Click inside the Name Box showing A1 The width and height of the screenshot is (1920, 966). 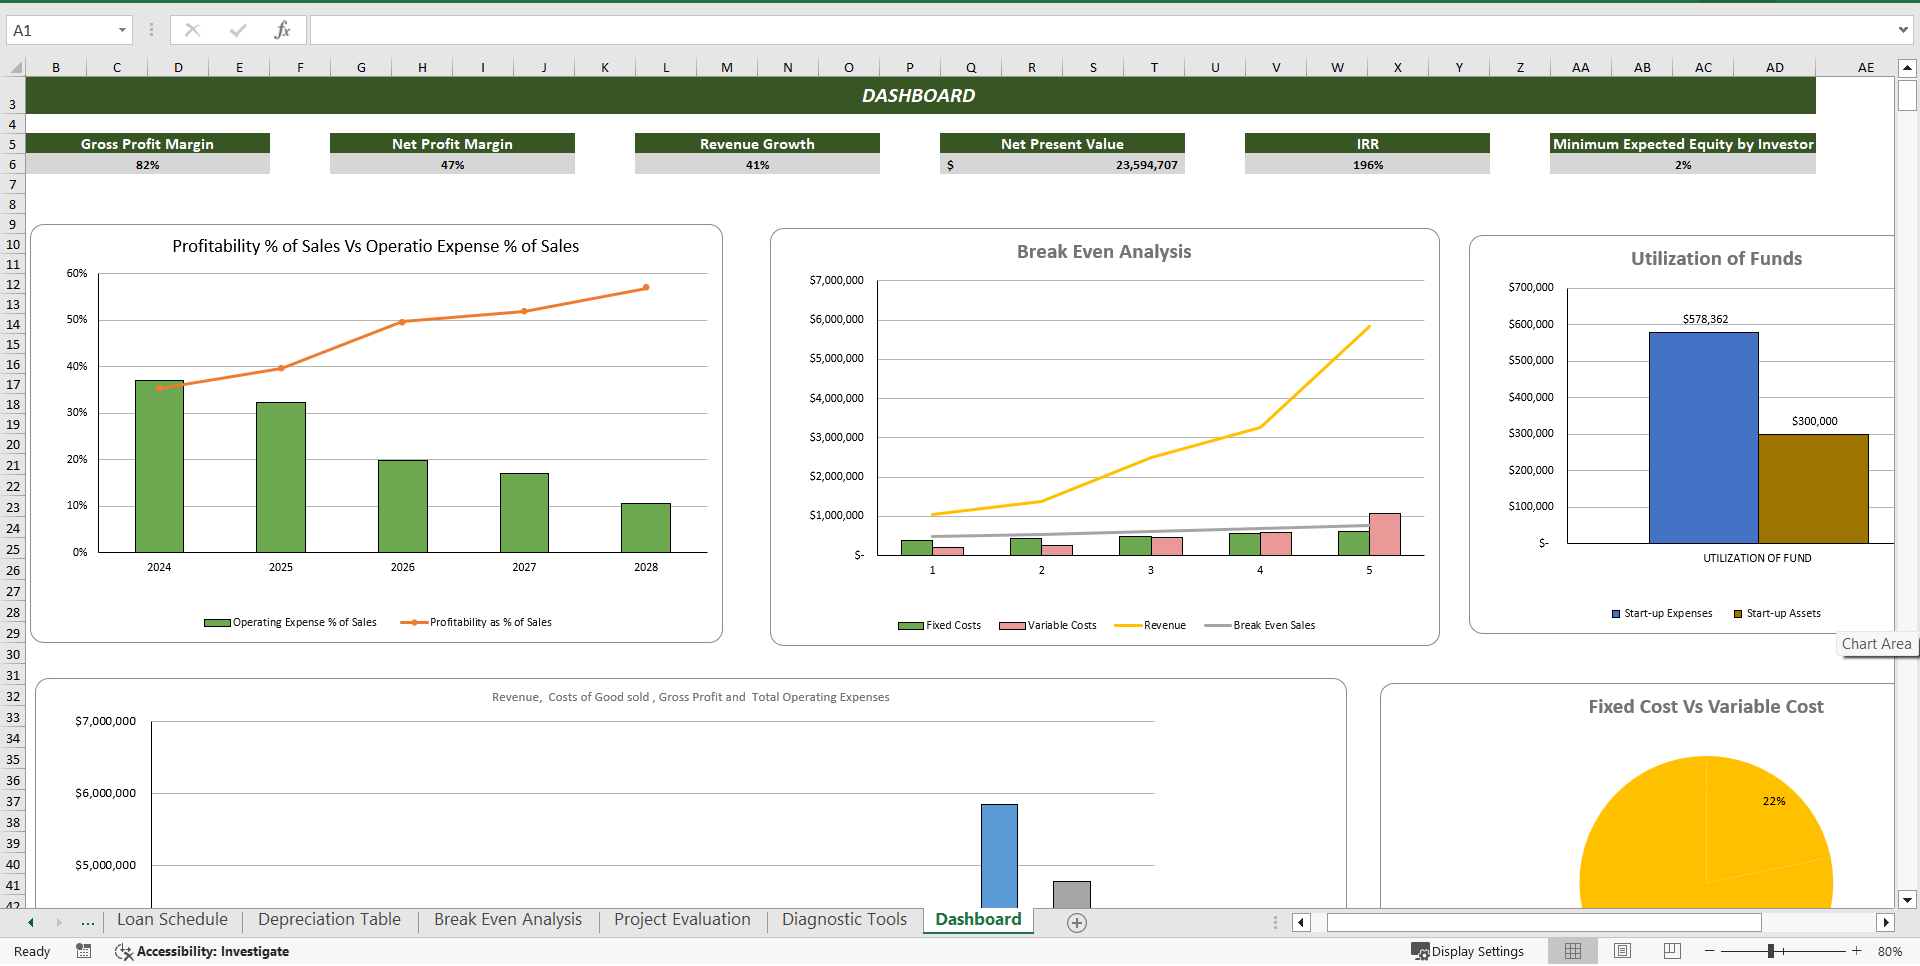[60, 30]
